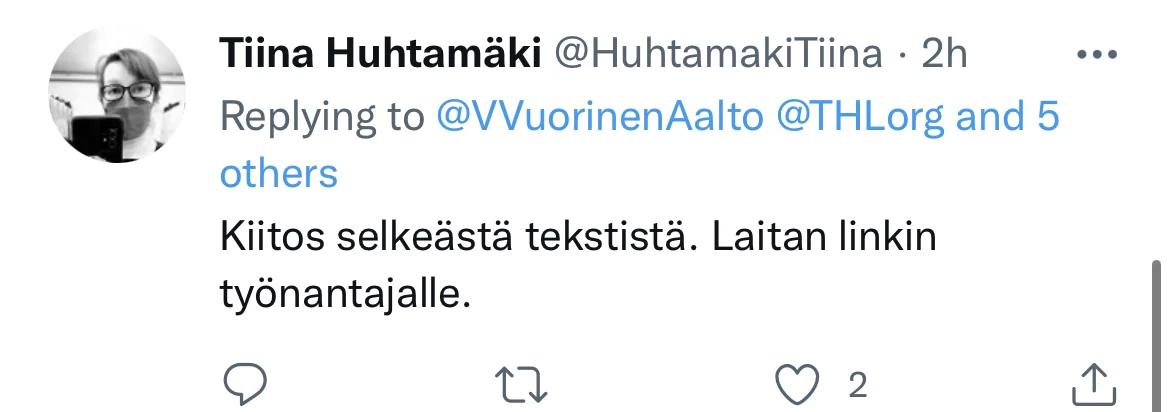The image size is (1170, 412).
Task: Click the "and 5" recipients link
Action: (x=1008, y=117)
